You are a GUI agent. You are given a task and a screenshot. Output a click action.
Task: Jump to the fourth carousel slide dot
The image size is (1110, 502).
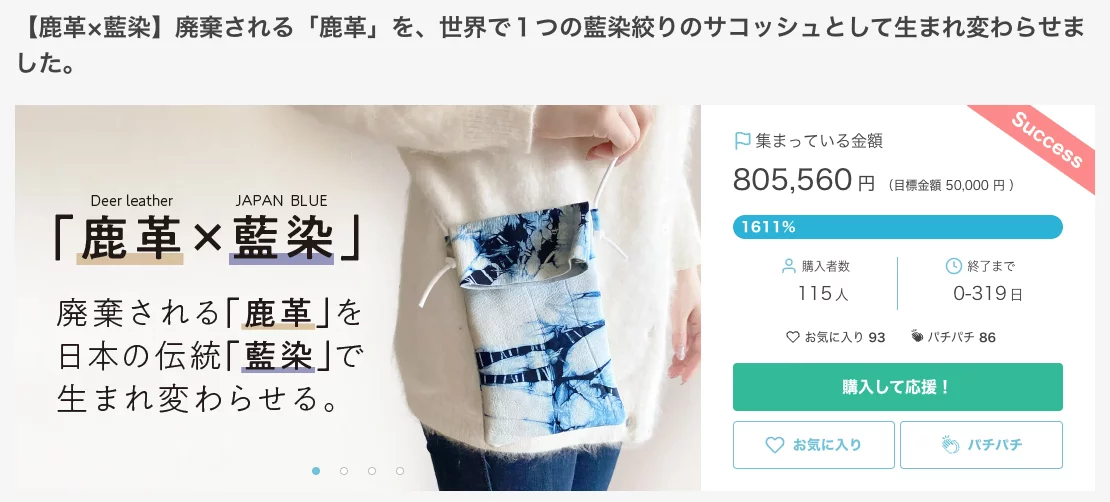[400, 471]
